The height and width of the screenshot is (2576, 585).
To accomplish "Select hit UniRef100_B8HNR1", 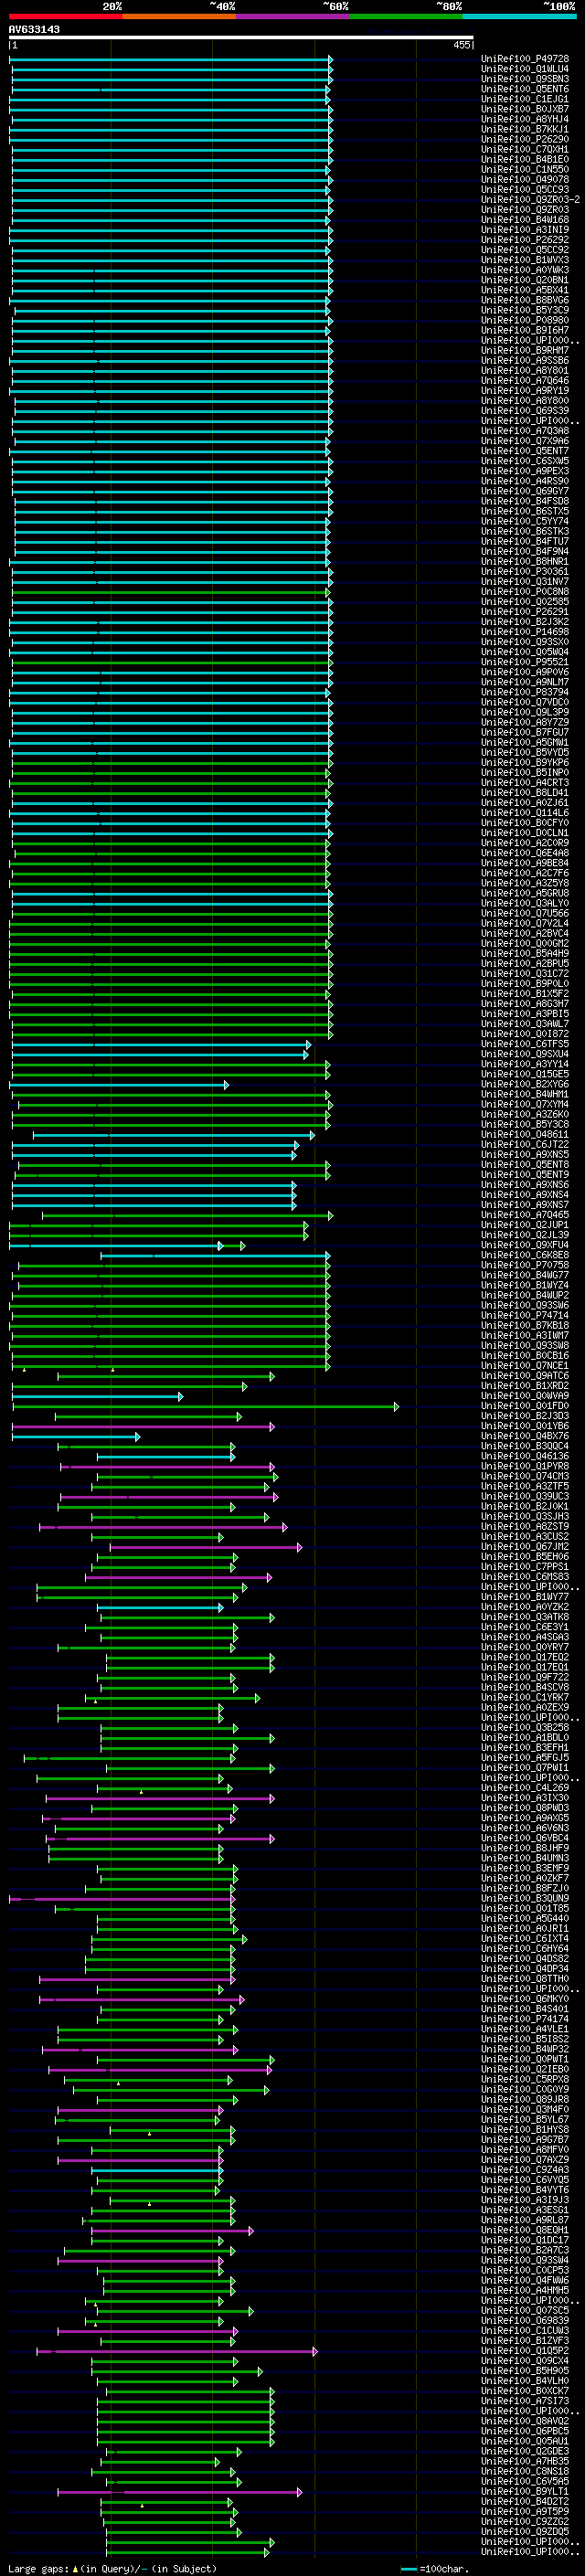I will 525,562.
